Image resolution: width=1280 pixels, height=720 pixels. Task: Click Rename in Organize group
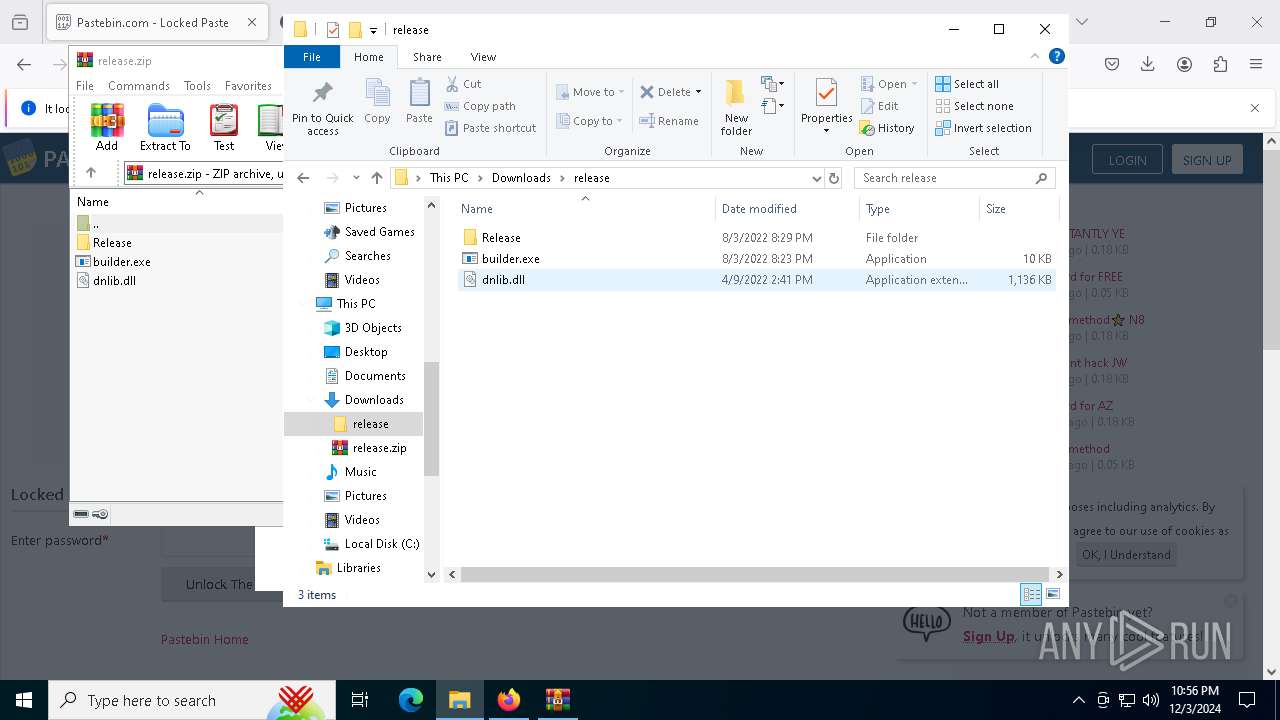[669, 121]
